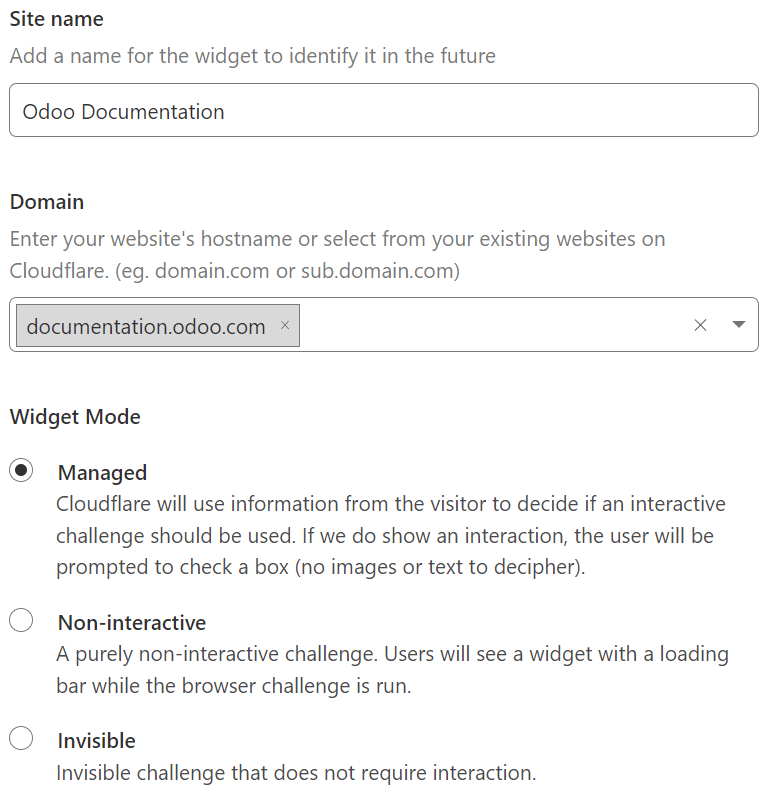Click the Non-interactive mode description text
This screenshot has height=794, width=769.
point(392,670)
